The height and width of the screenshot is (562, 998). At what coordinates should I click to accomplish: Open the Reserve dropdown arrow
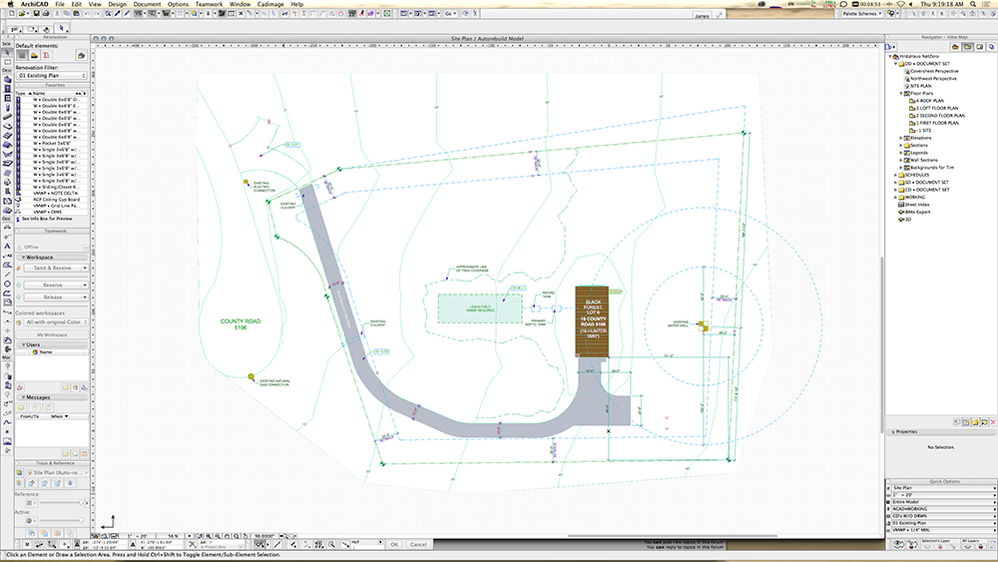point(85,285)
